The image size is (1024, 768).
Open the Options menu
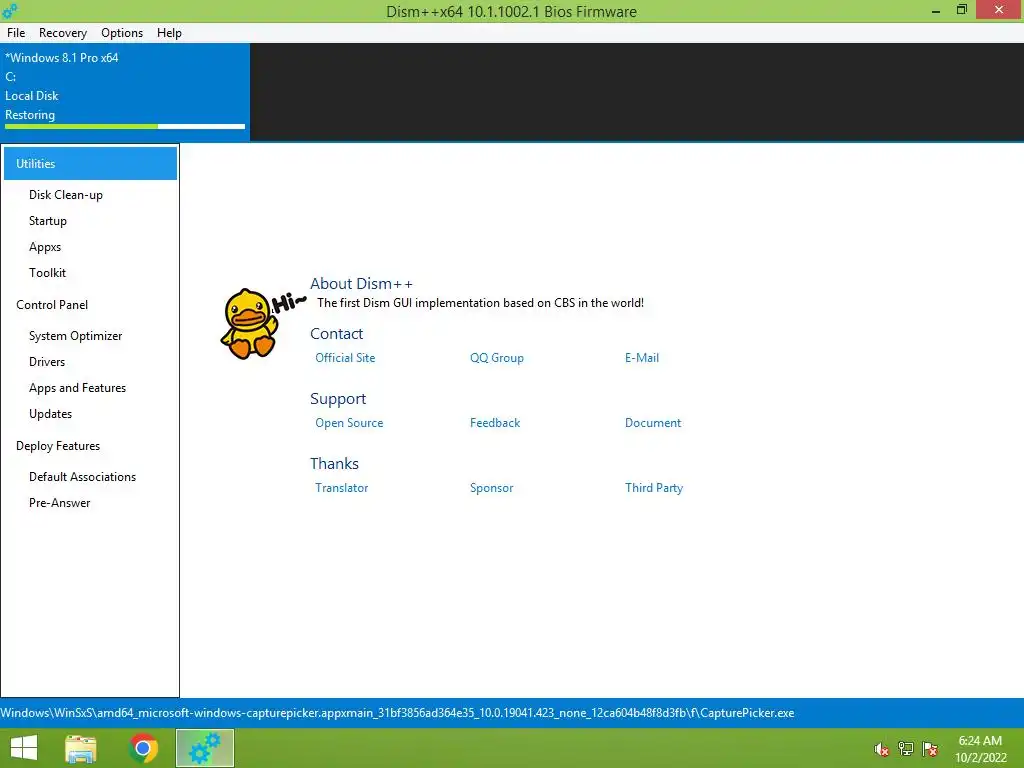coord(121,33)
